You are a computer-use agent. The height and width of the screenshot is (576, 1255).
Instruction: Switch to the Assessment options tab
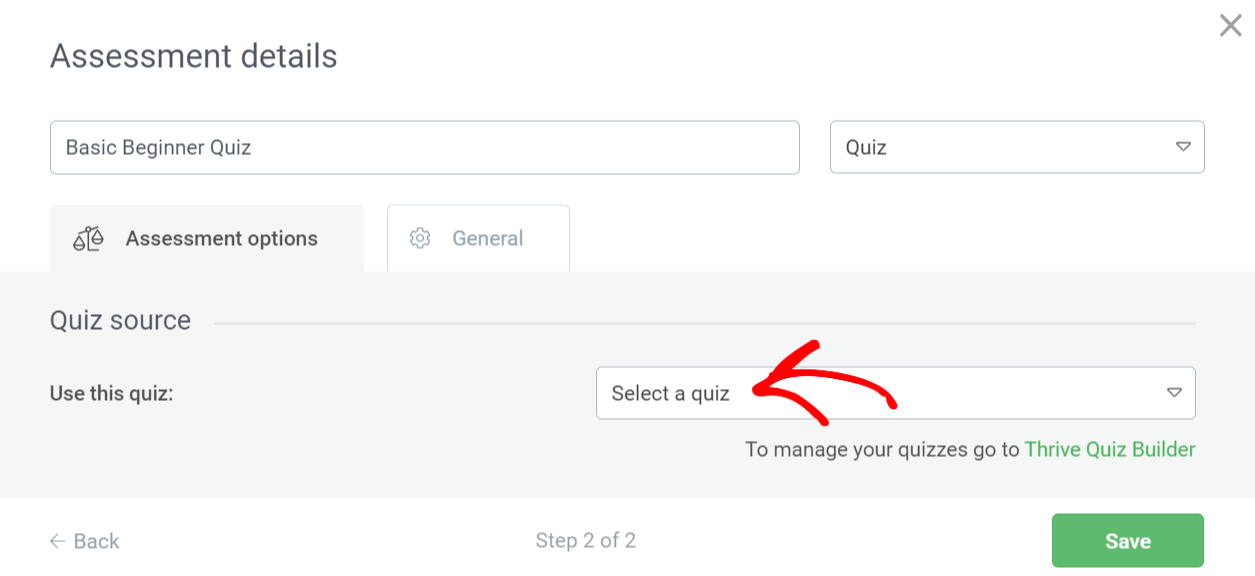click(207, 239)
